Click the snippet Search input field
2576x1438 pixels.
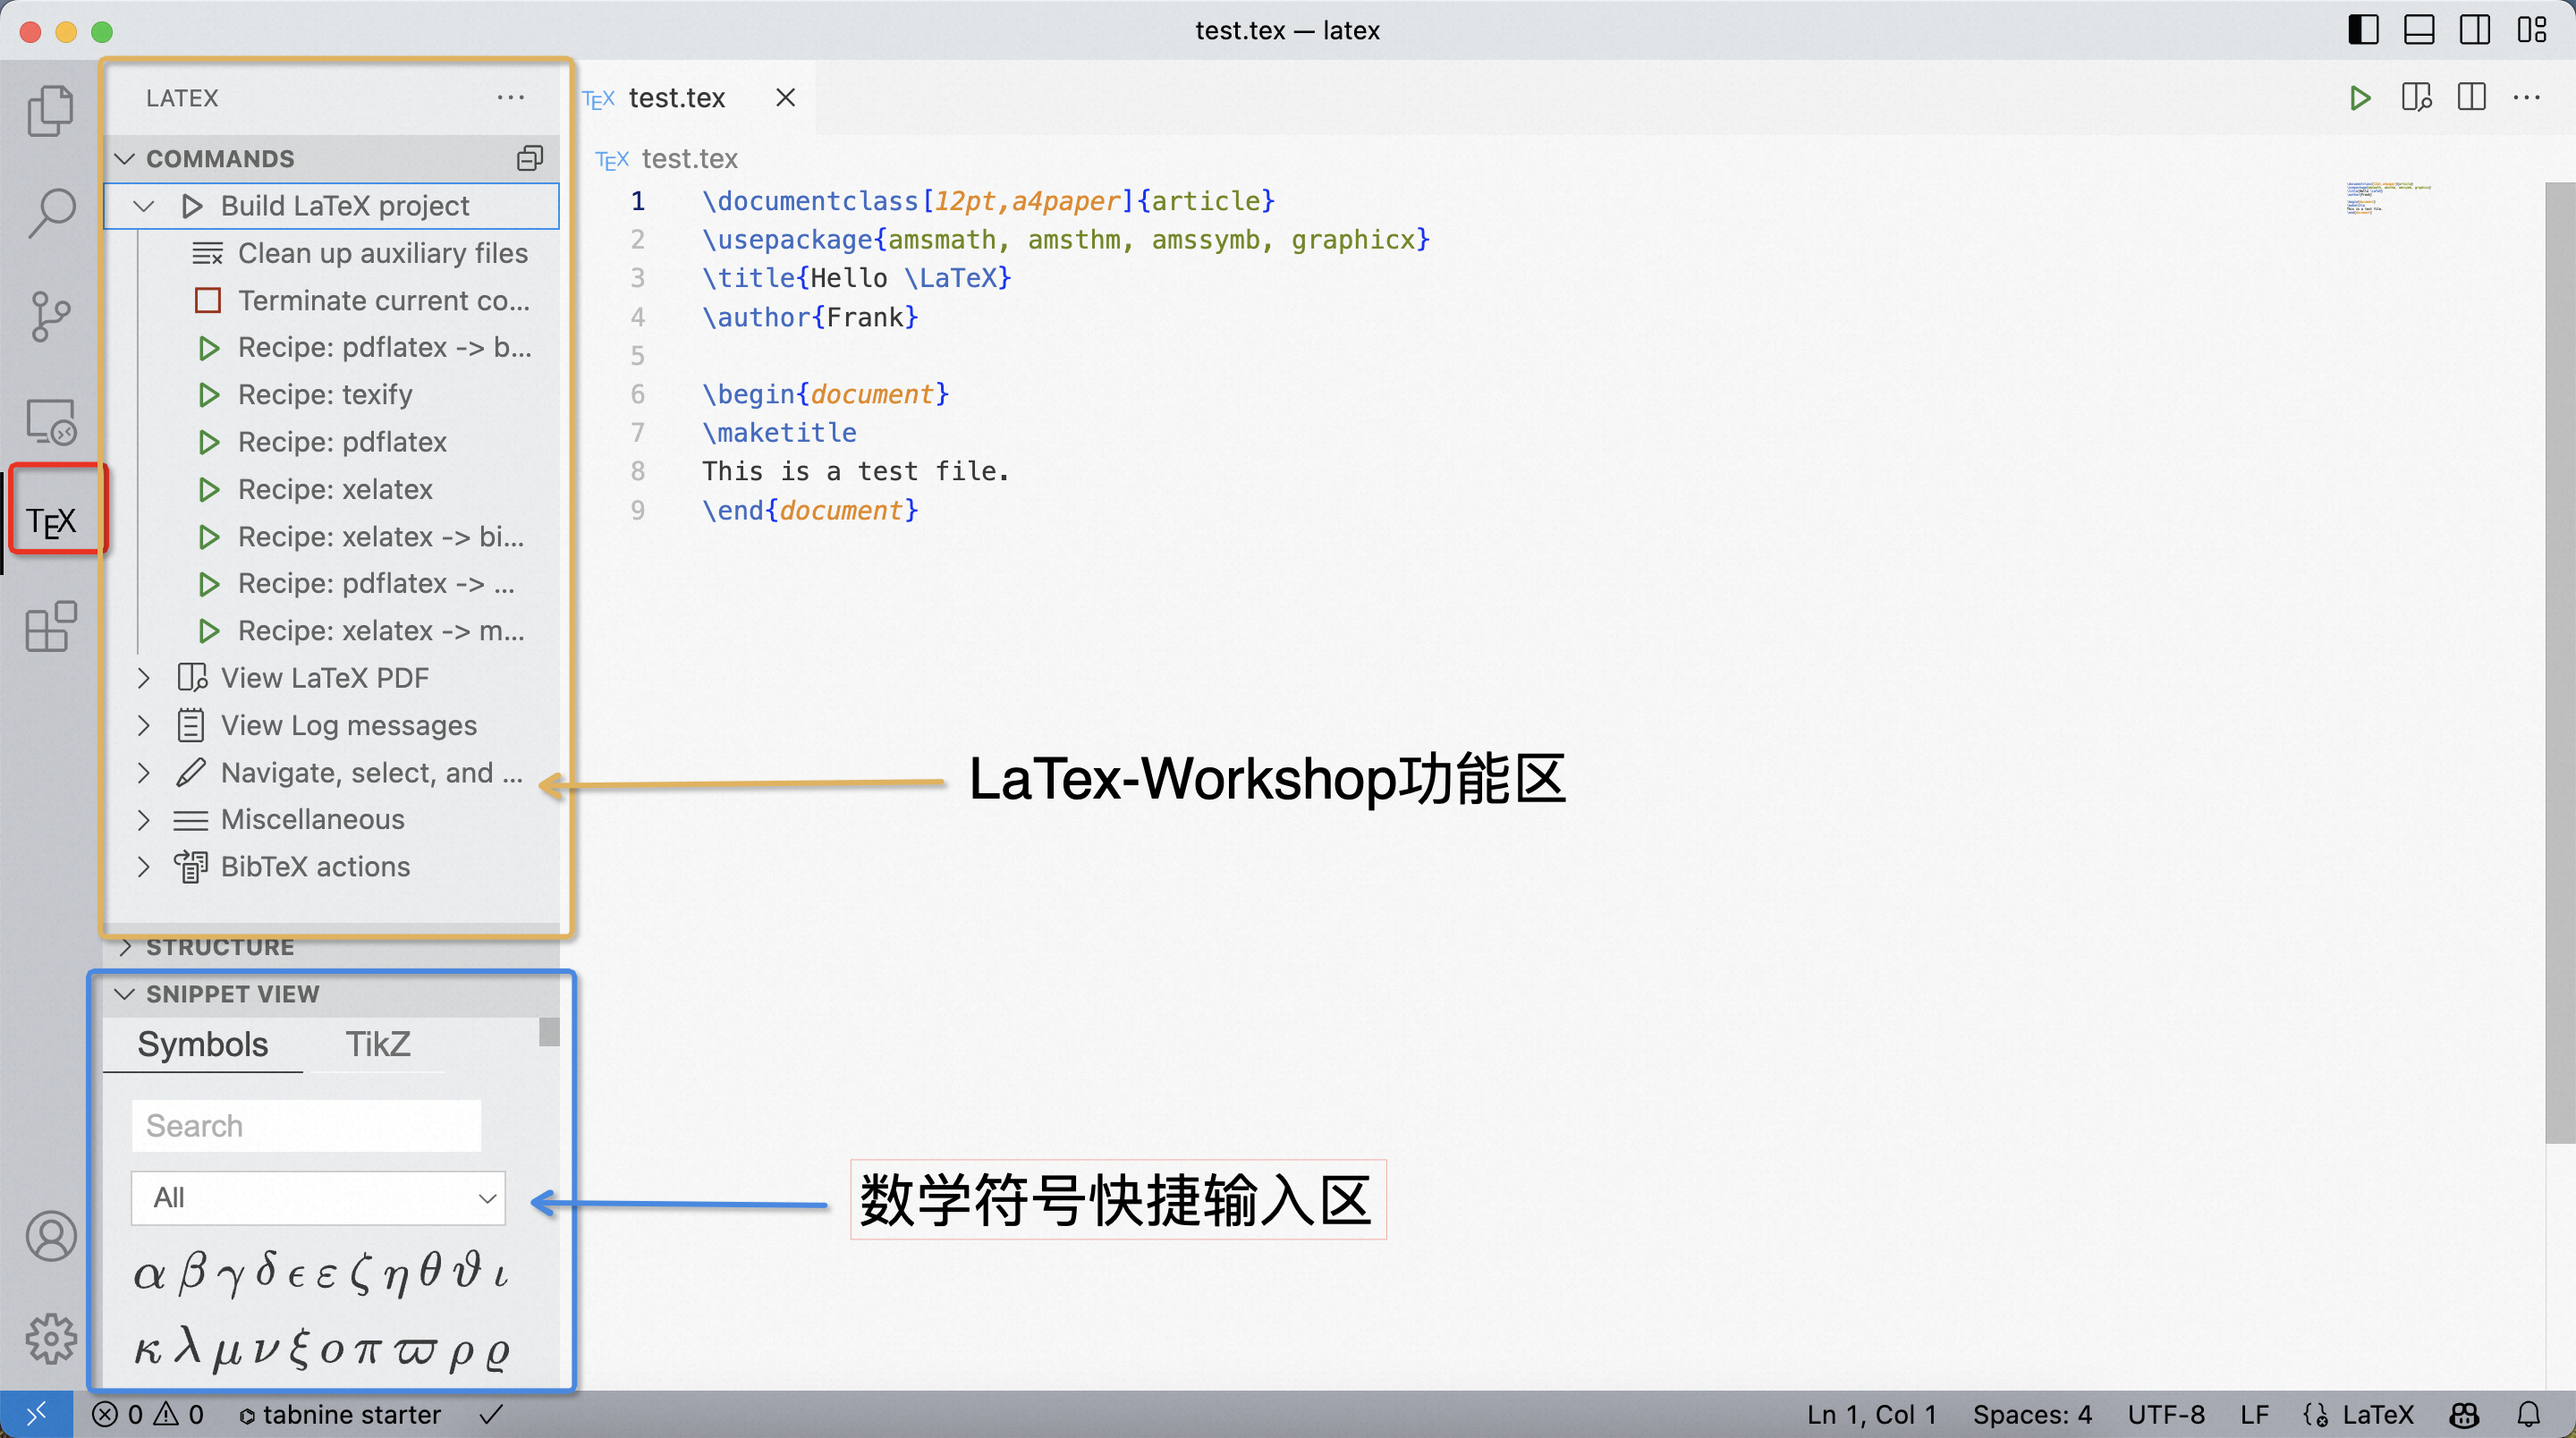306,1125
